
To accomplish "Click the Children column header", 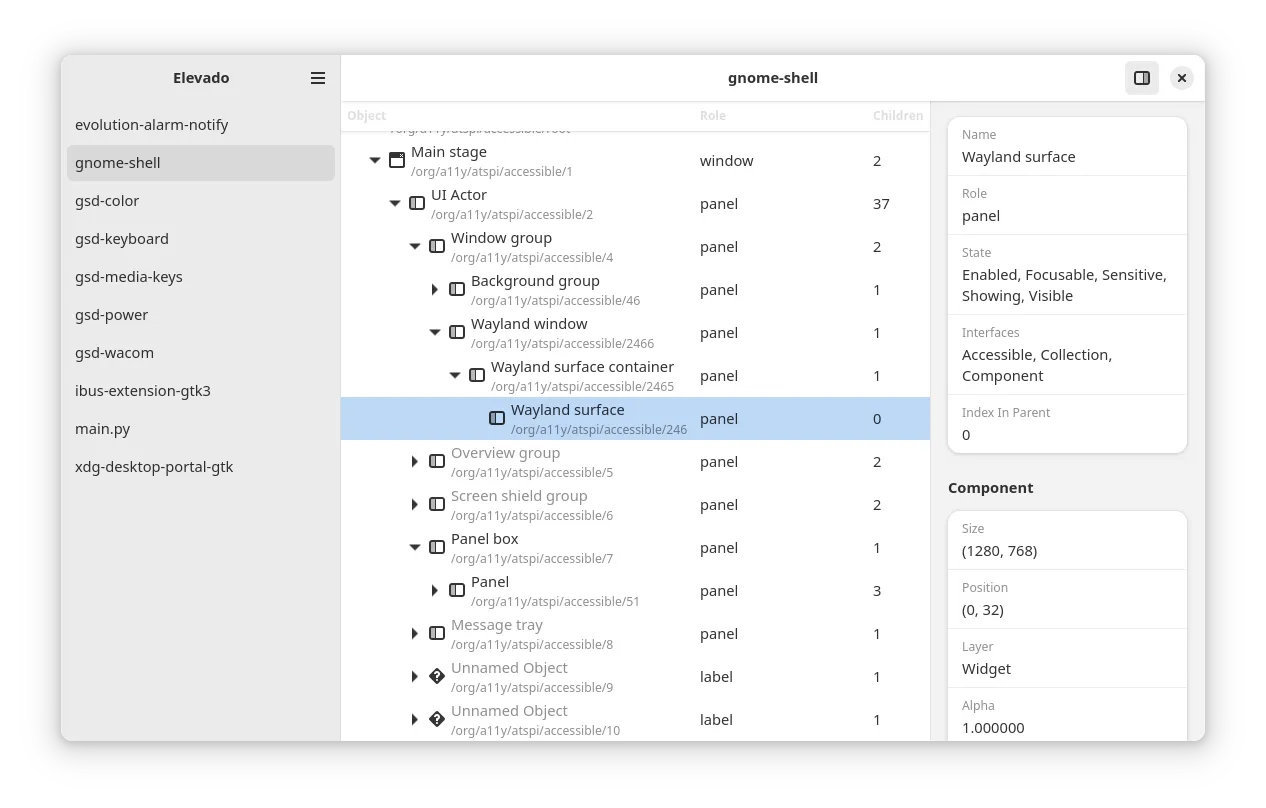I will click(897, 116).
